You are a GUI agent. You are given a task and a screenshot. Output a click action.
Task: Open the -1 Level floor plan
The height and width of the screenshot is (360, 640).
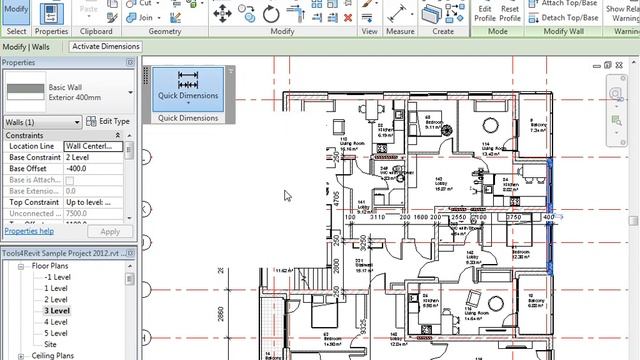[x=57, y=277]
